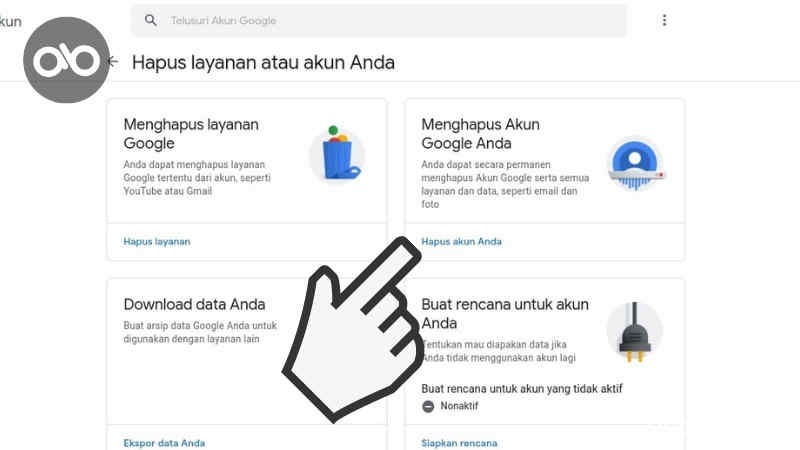
Task: Click the Buat arsip data Google description
Action: coord(200,332)
